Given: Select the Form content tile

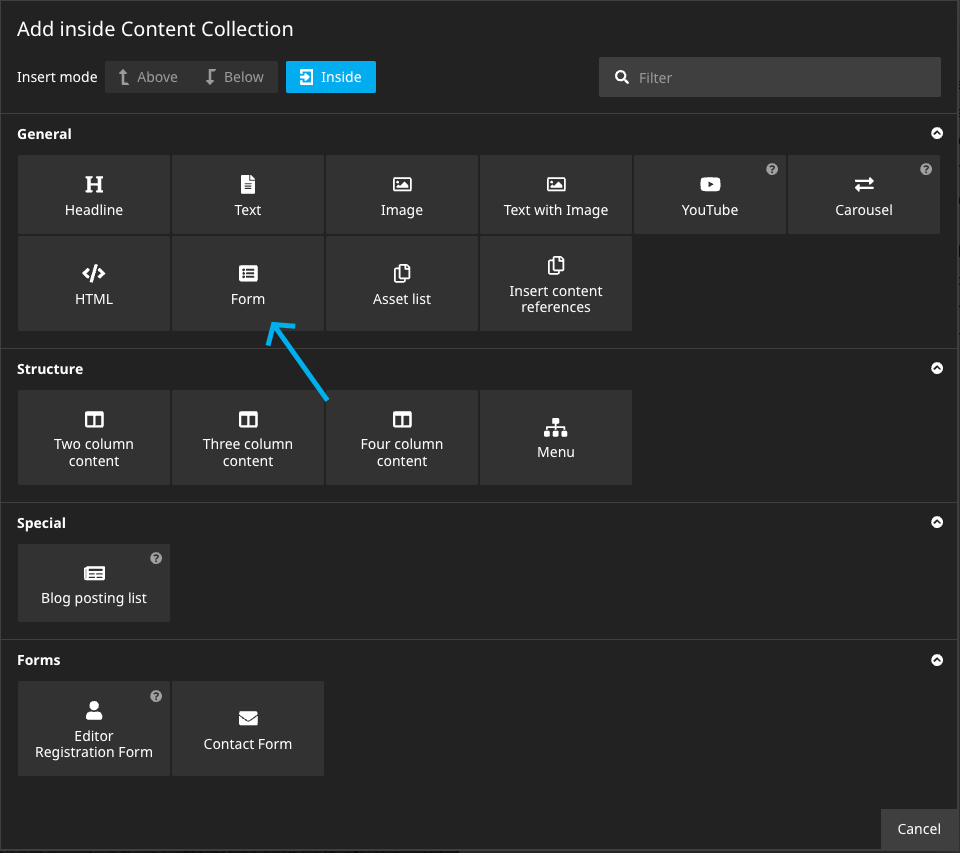Looking at the screenshot, I should [248, 283].
